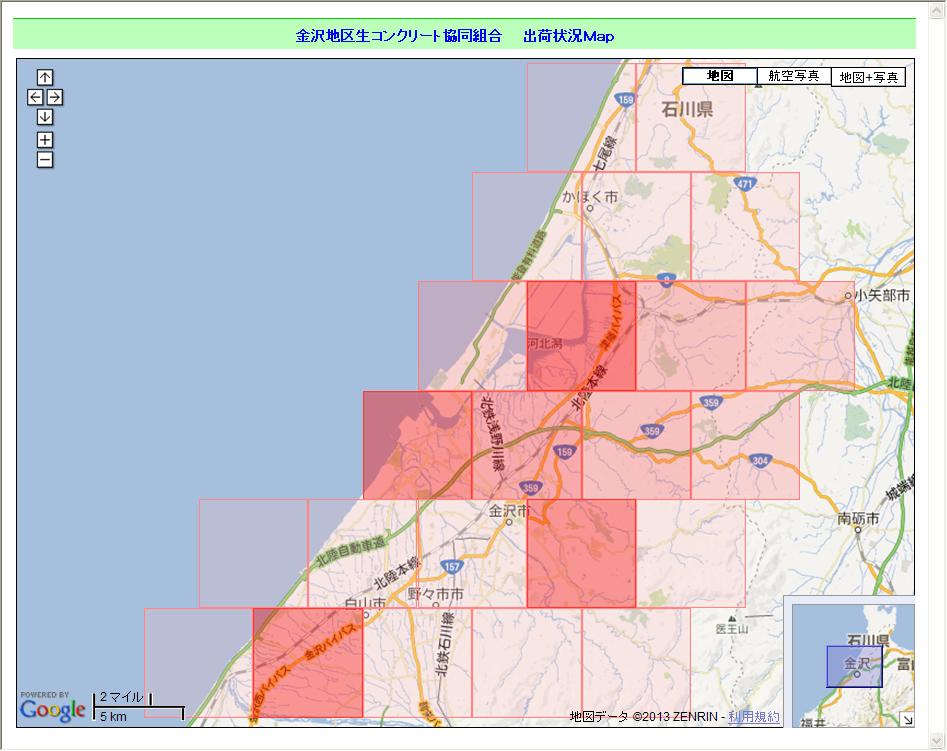Click the かほく市 city label
The image size is (947, 751).
(x=590, y=198)
